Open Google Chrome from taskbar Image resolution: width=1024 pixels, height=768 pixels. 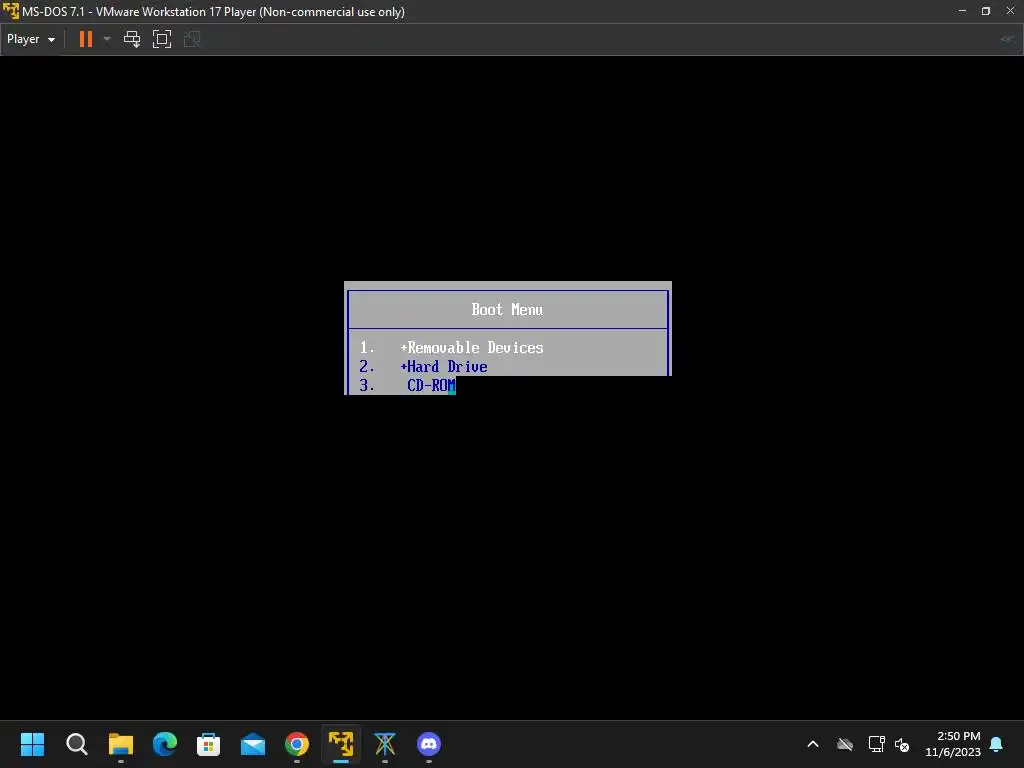[296, 744]
